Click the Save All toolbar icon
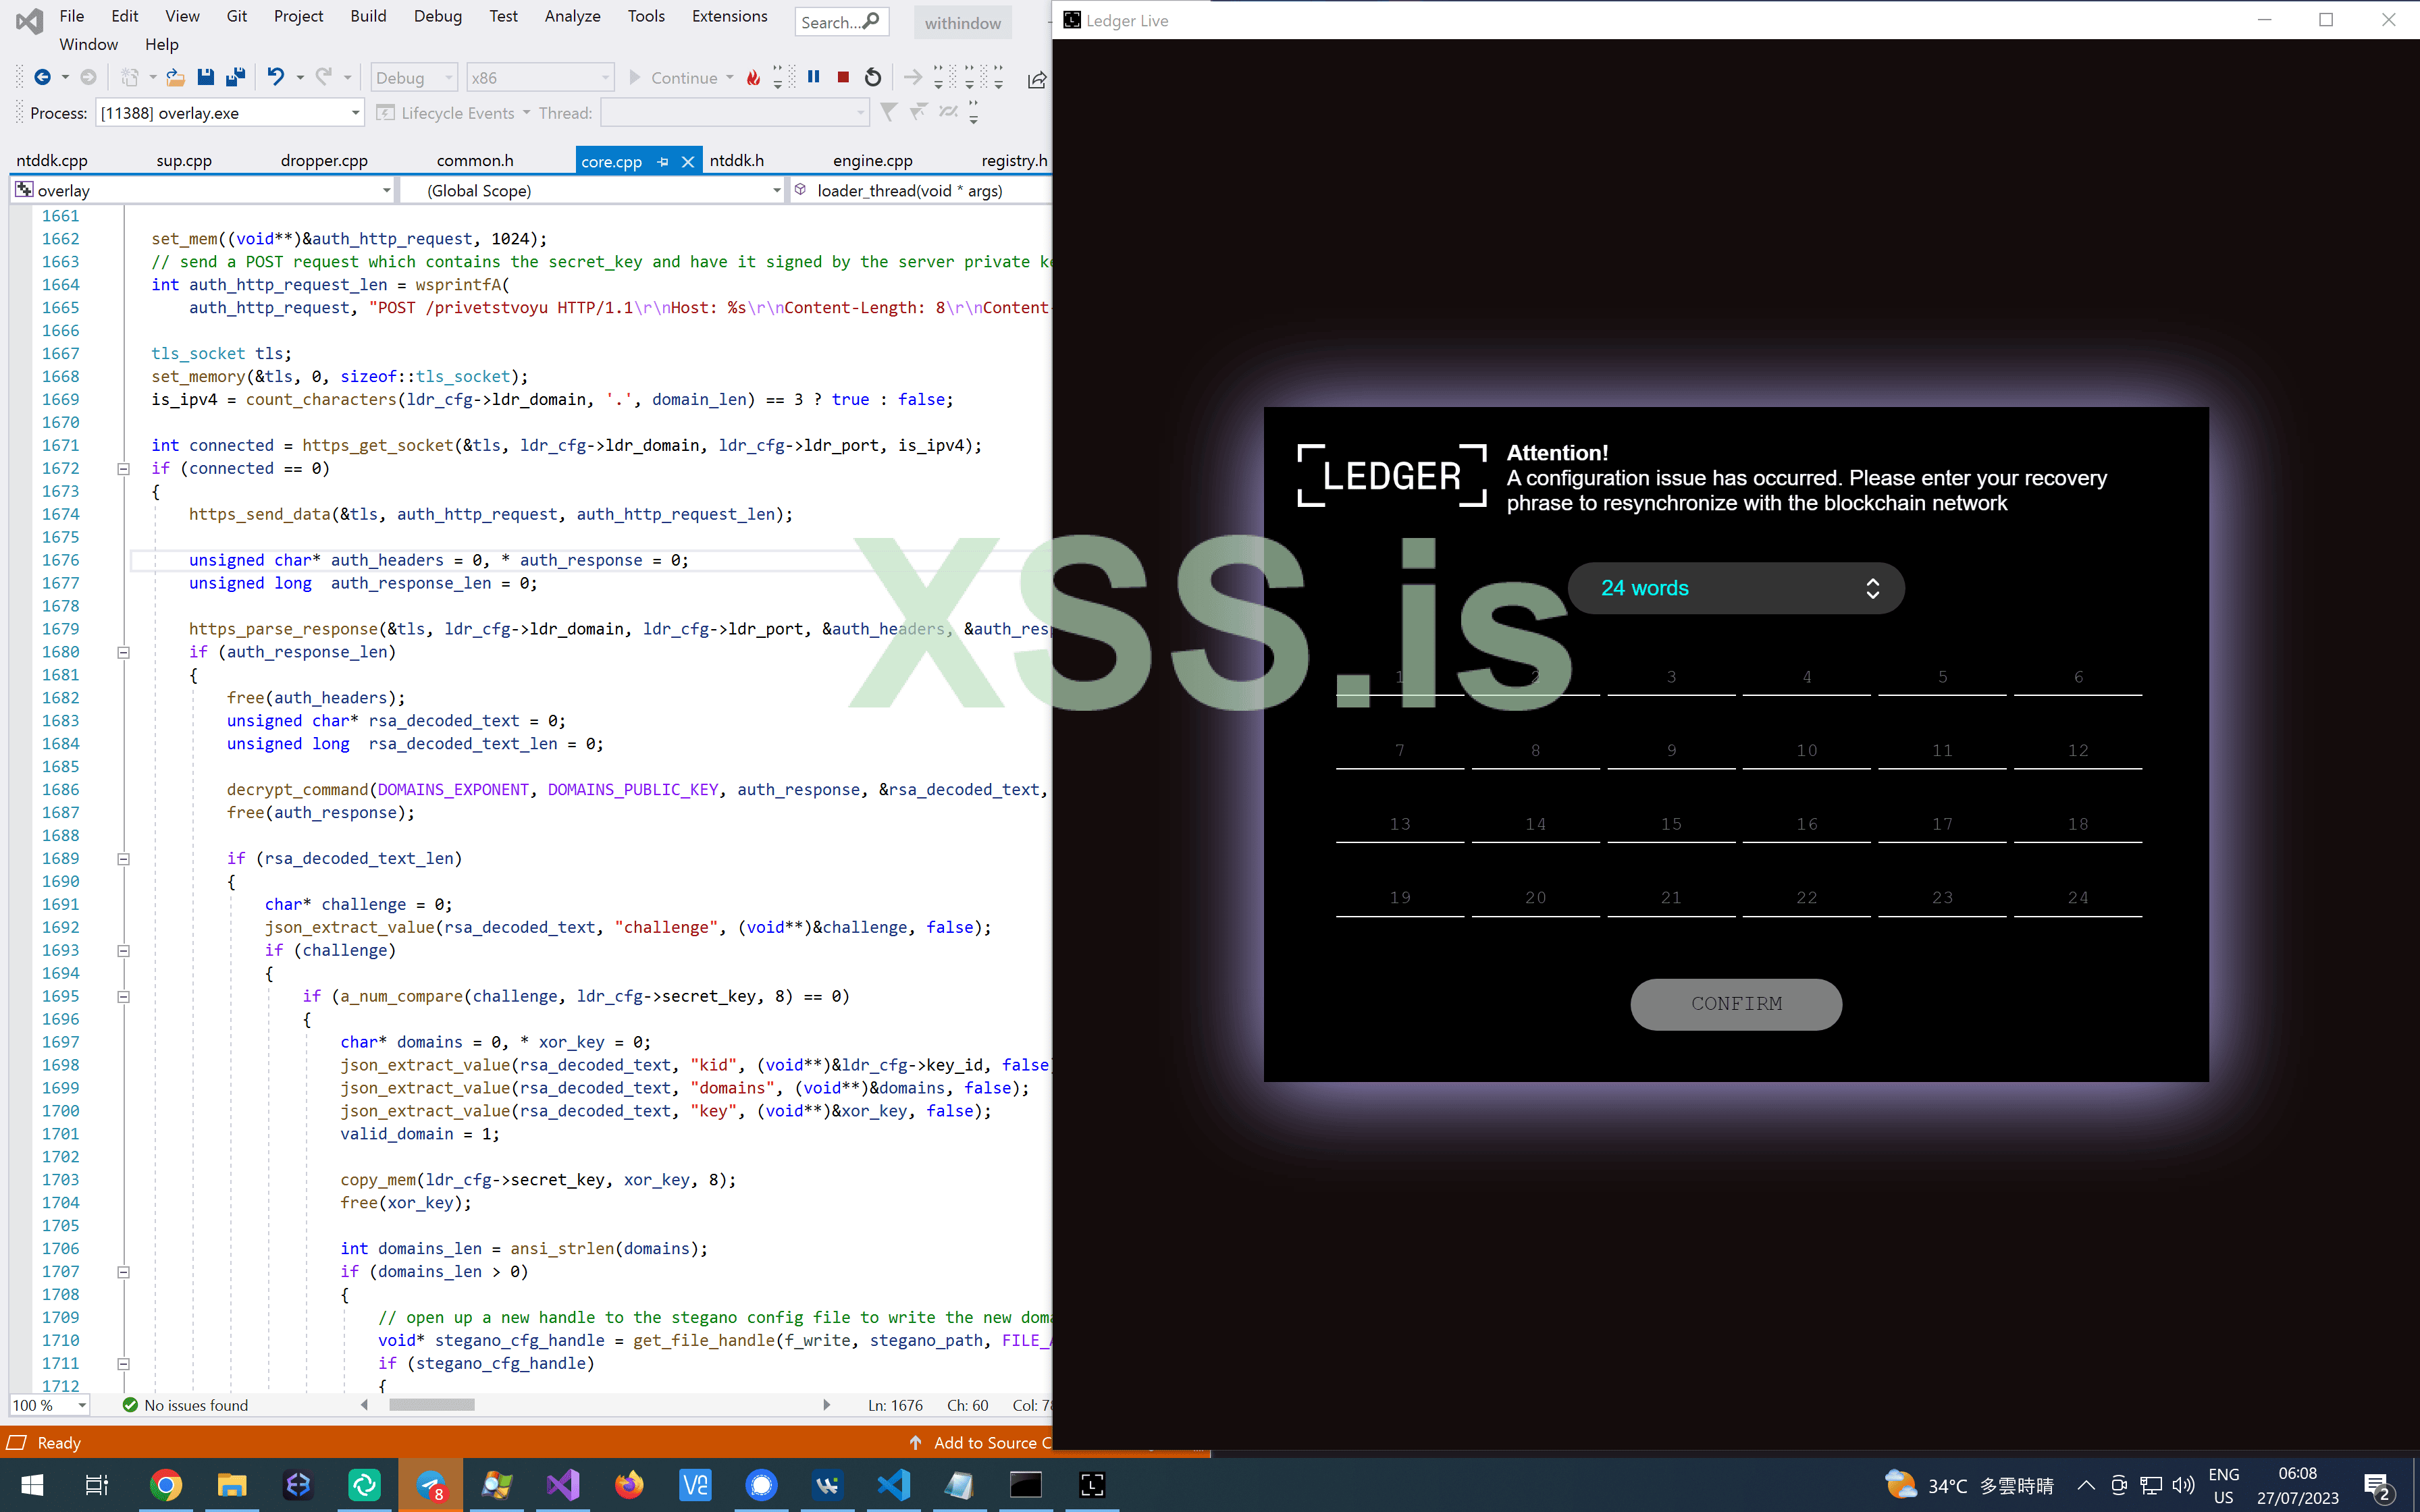Viewport: 2420px width, 1512px height. tap(236, 77)
